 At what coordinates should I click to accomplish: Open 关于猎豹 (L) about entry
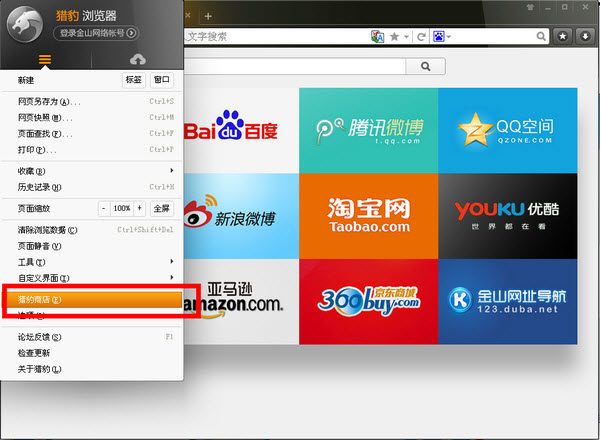(92, 369)
